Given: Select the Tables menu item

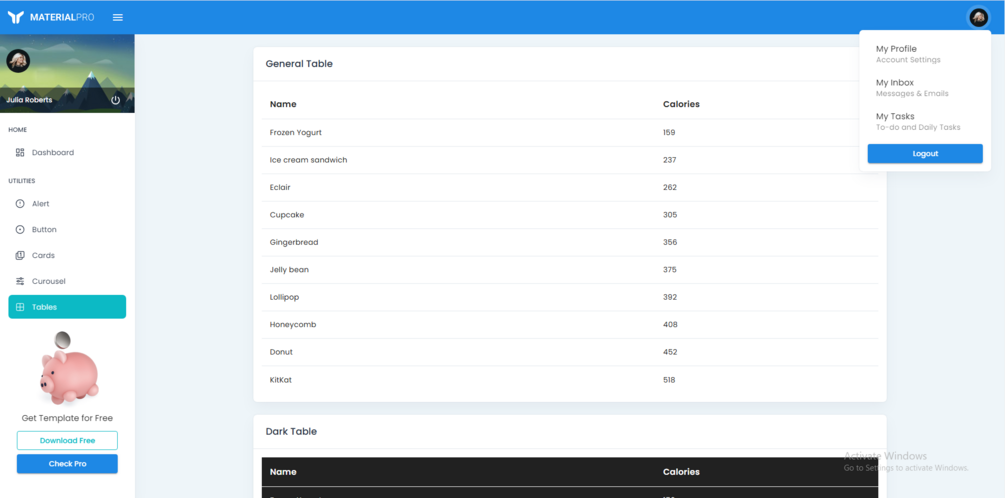Looking at the screenshot, I should [x=67, y=307].
